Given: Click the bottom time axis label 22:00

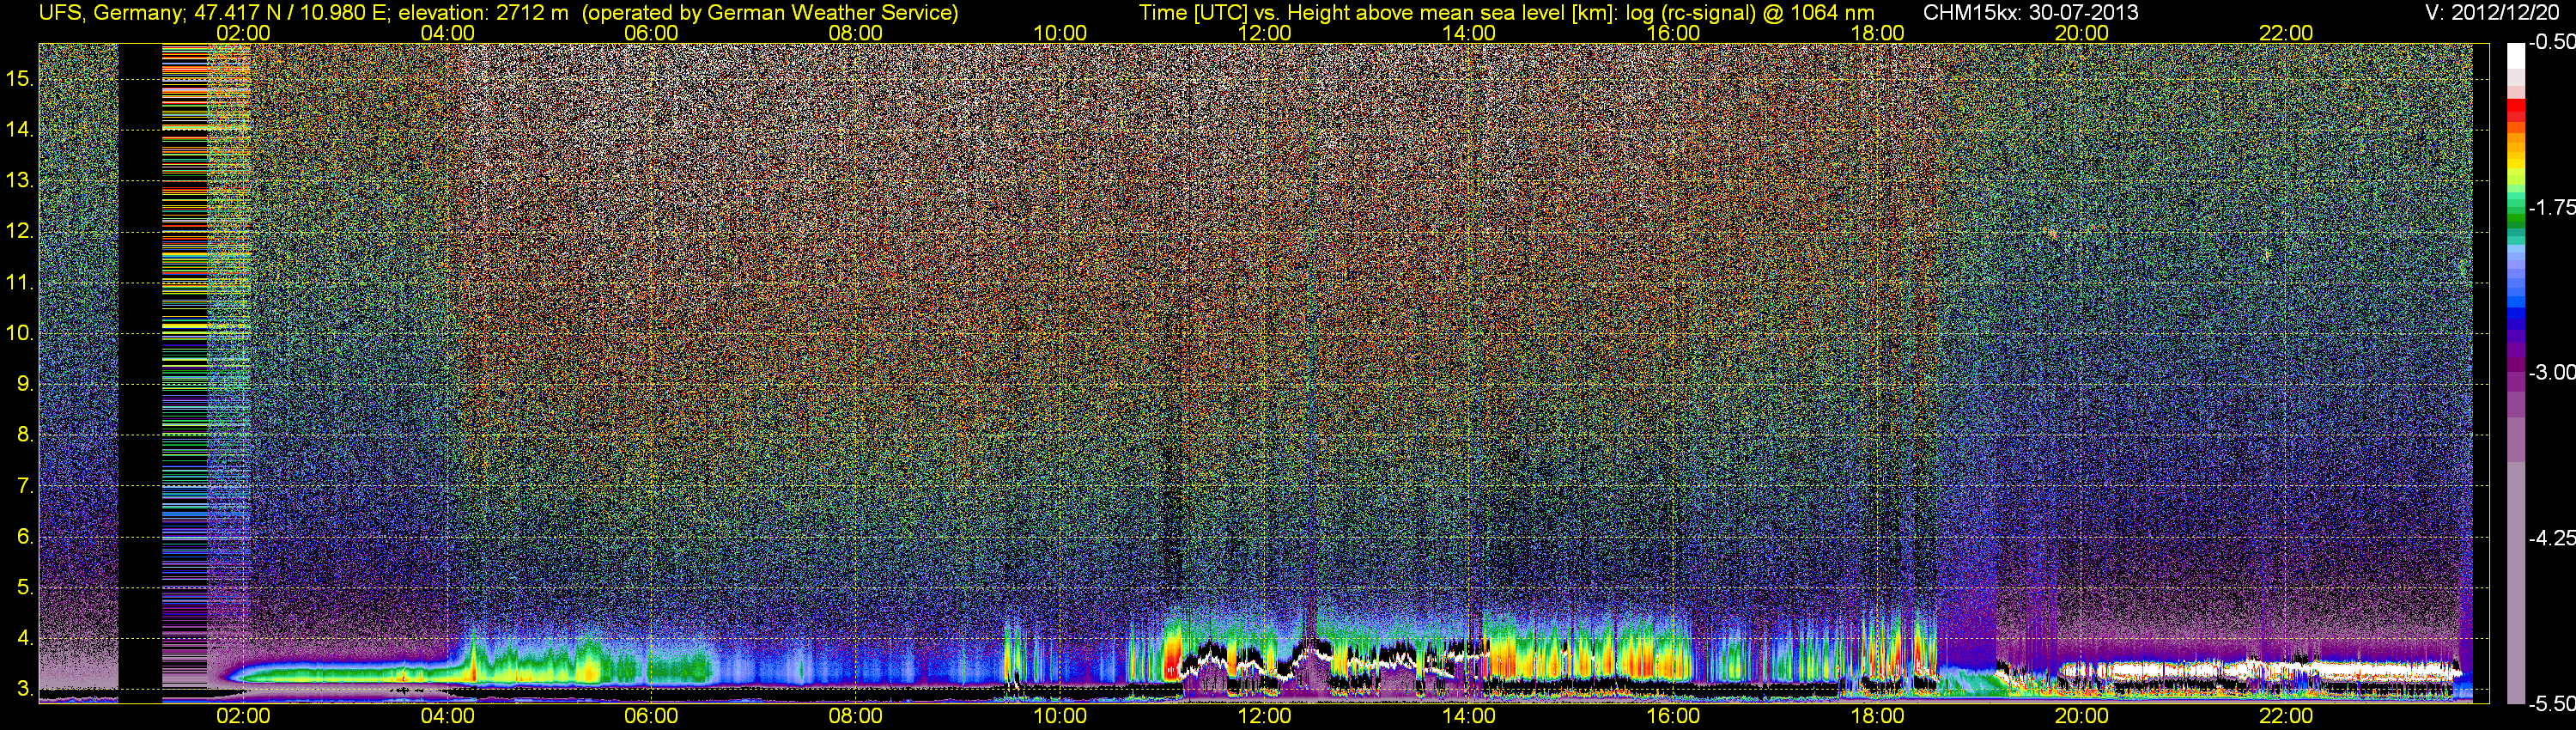Looking at the screenshot, I should (x=2286, y=716).
